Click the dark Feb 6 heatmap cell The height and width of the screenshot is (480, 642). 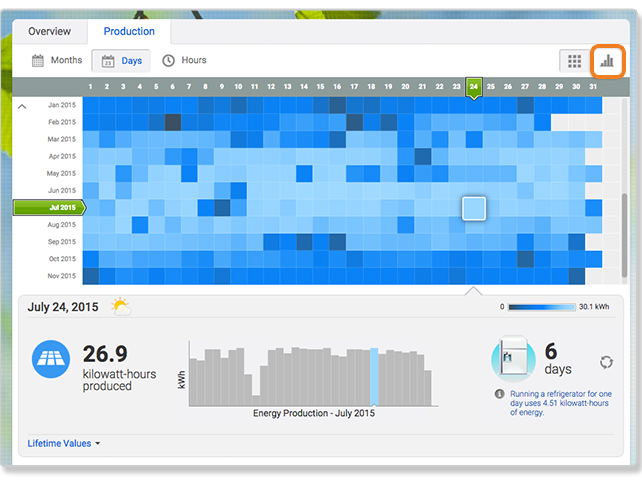pos(173,122)
